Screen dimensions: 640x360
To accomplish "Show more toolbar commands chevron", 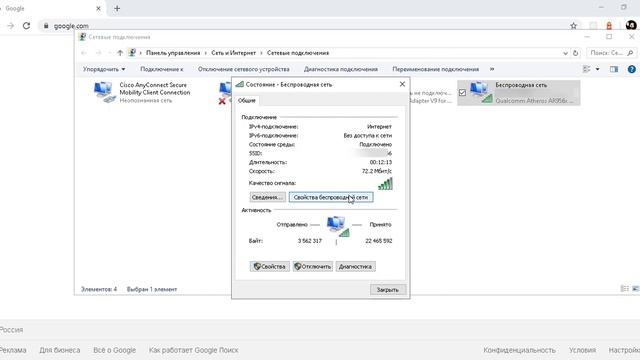I will [x=492, y=69].
